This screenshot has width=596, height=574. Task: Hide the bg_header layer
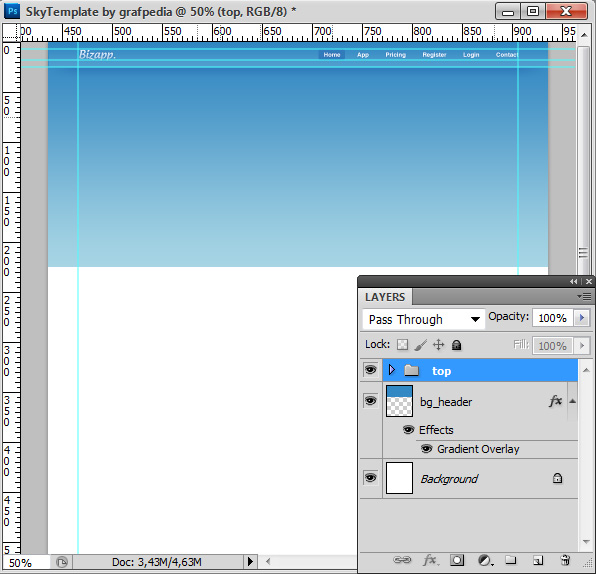tap(371, 401)
